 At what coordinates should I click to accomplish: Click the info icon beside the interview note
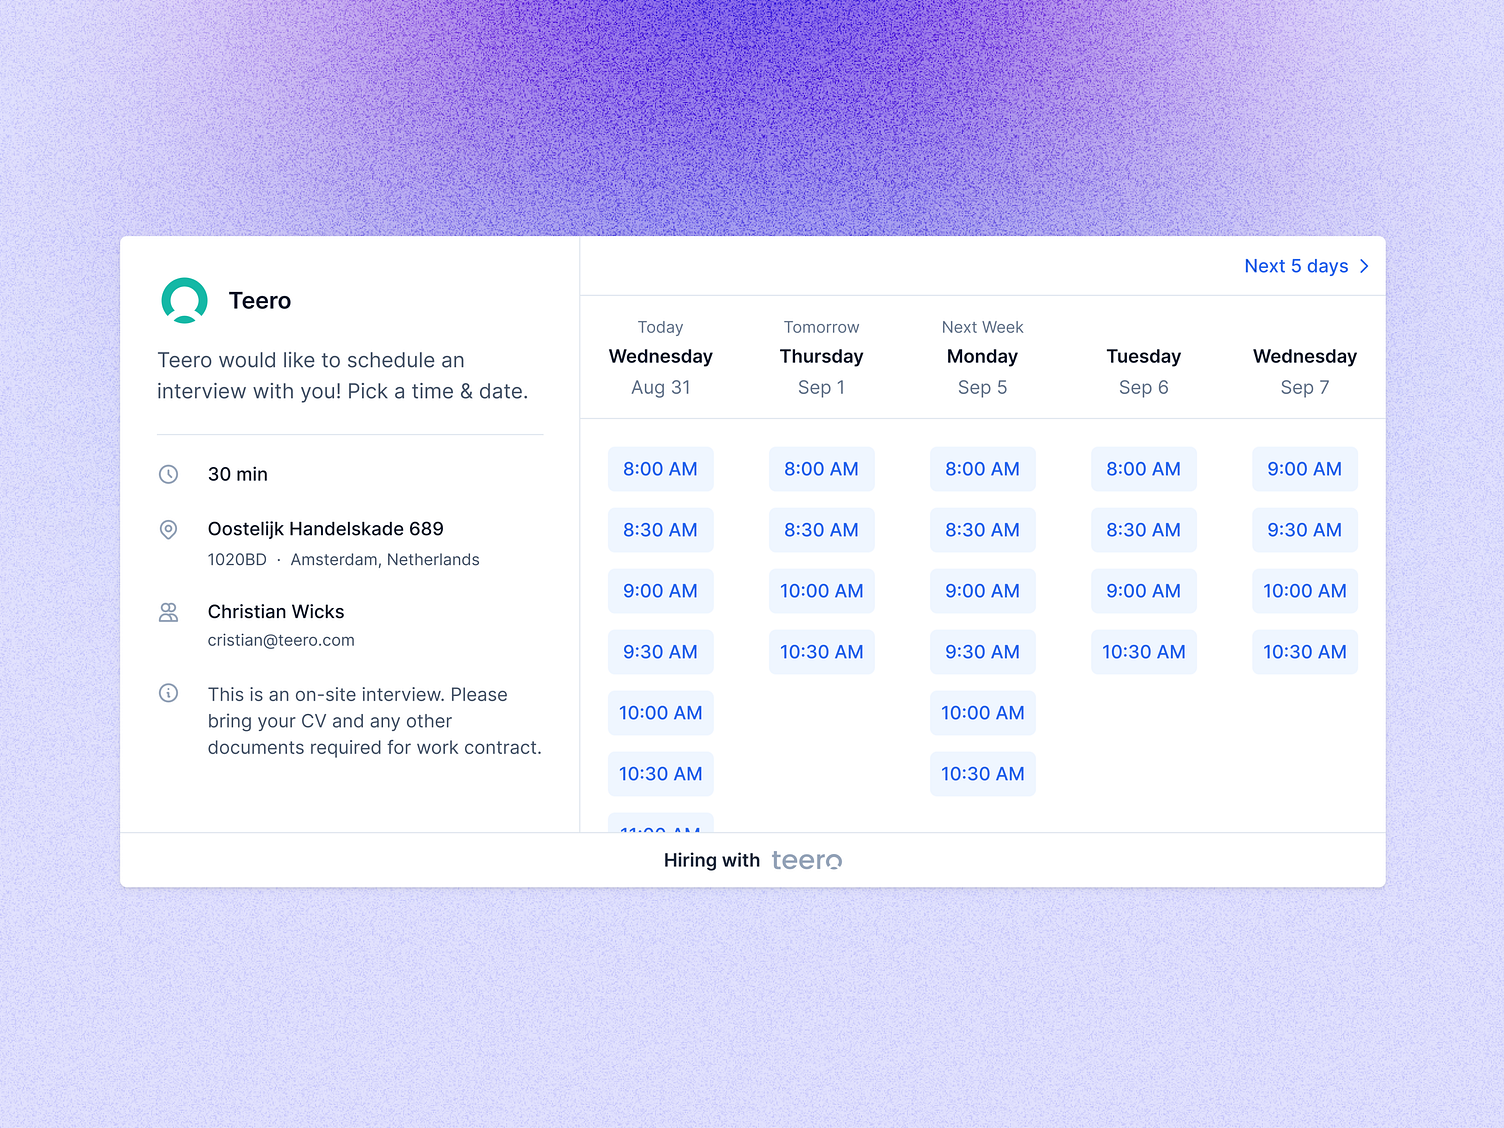pyautogui.click(x=168, y=693)
